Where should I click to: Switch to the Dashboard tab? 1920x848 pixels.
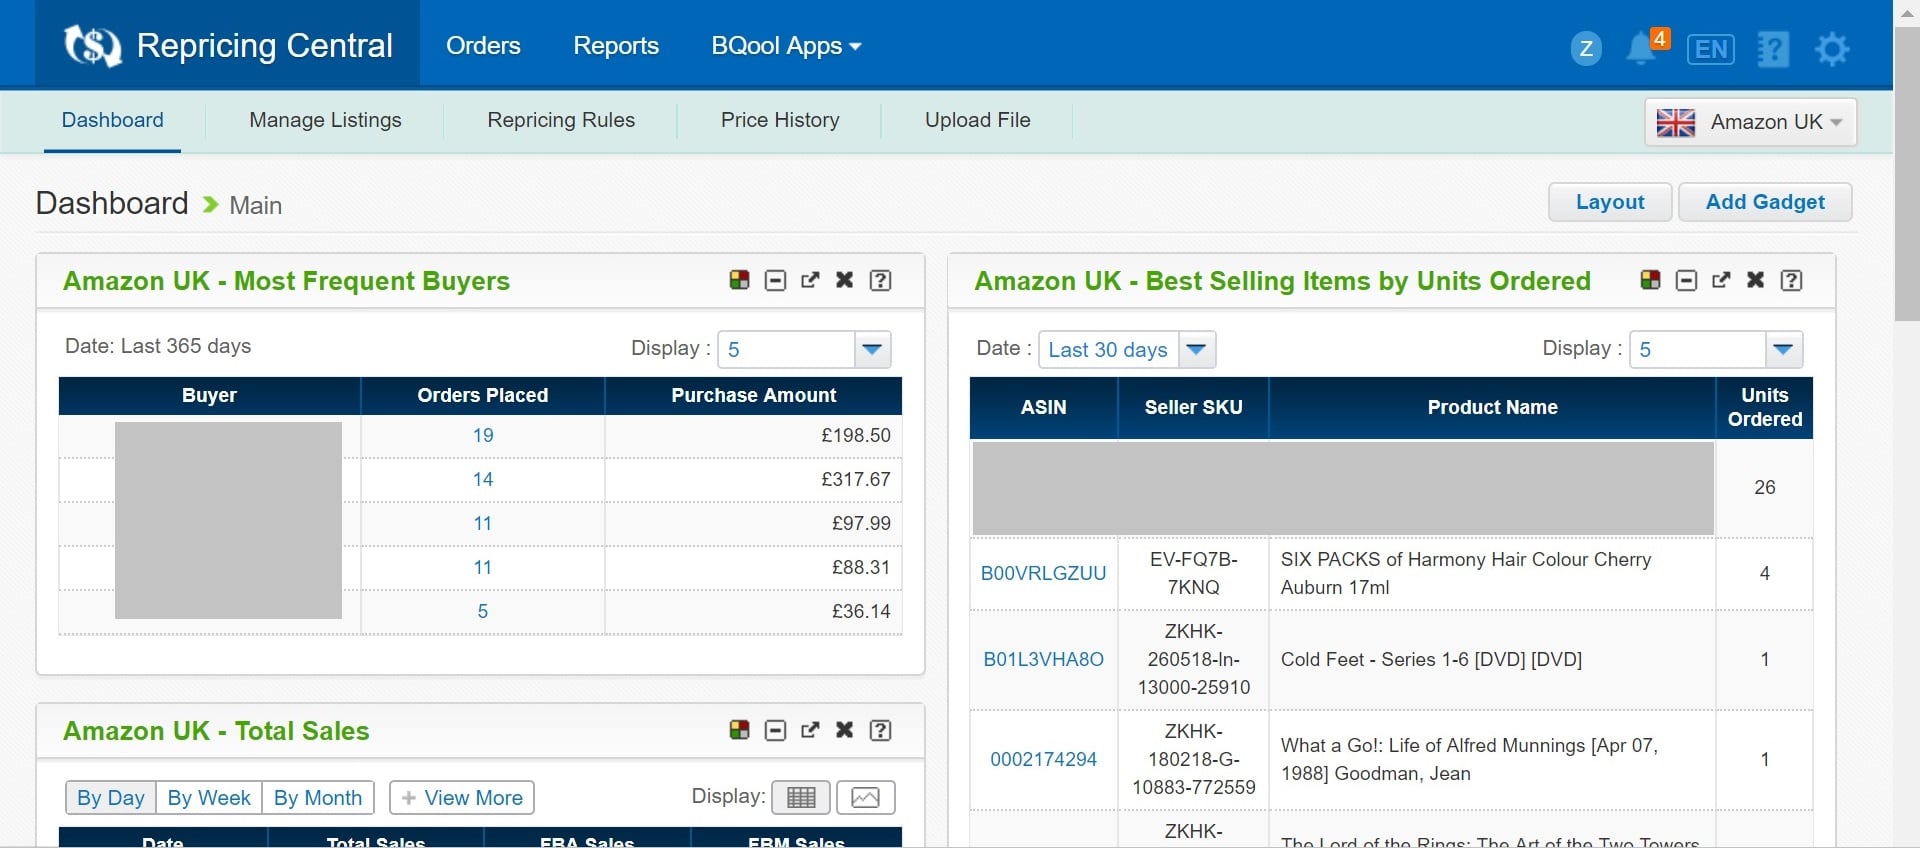112,120
